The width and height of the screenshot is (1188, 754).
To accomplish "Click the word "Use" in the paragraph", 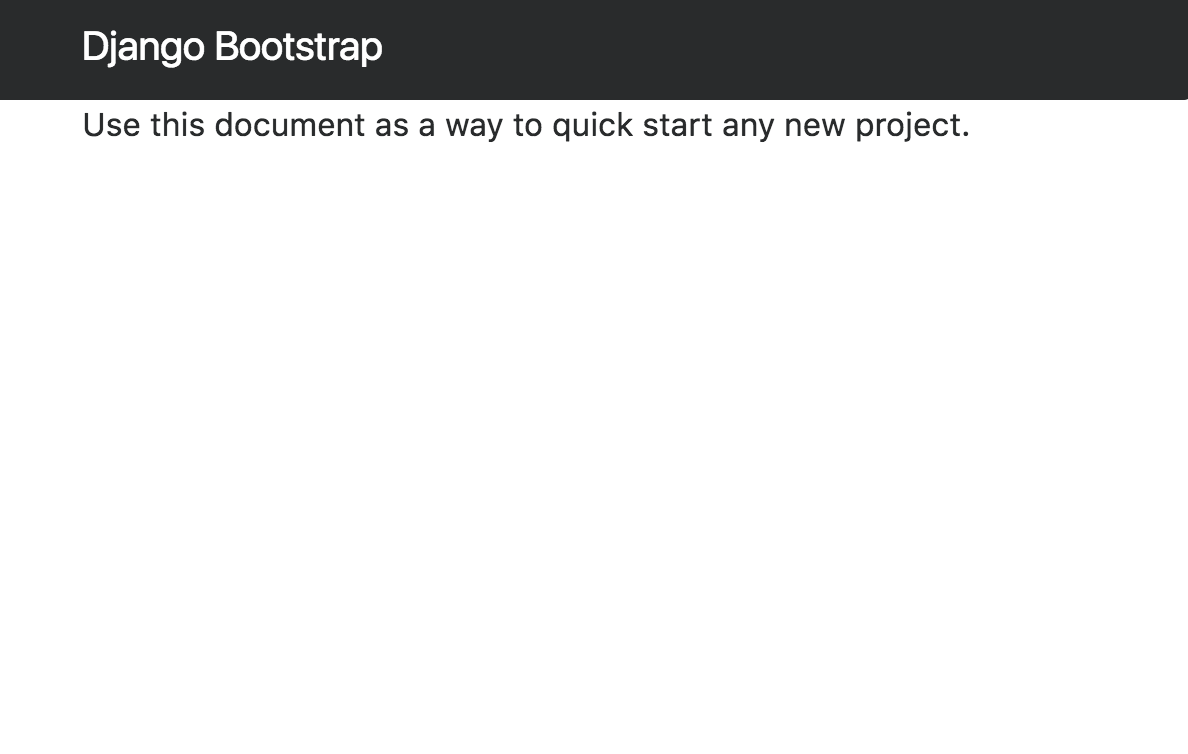I will point(111,125).
